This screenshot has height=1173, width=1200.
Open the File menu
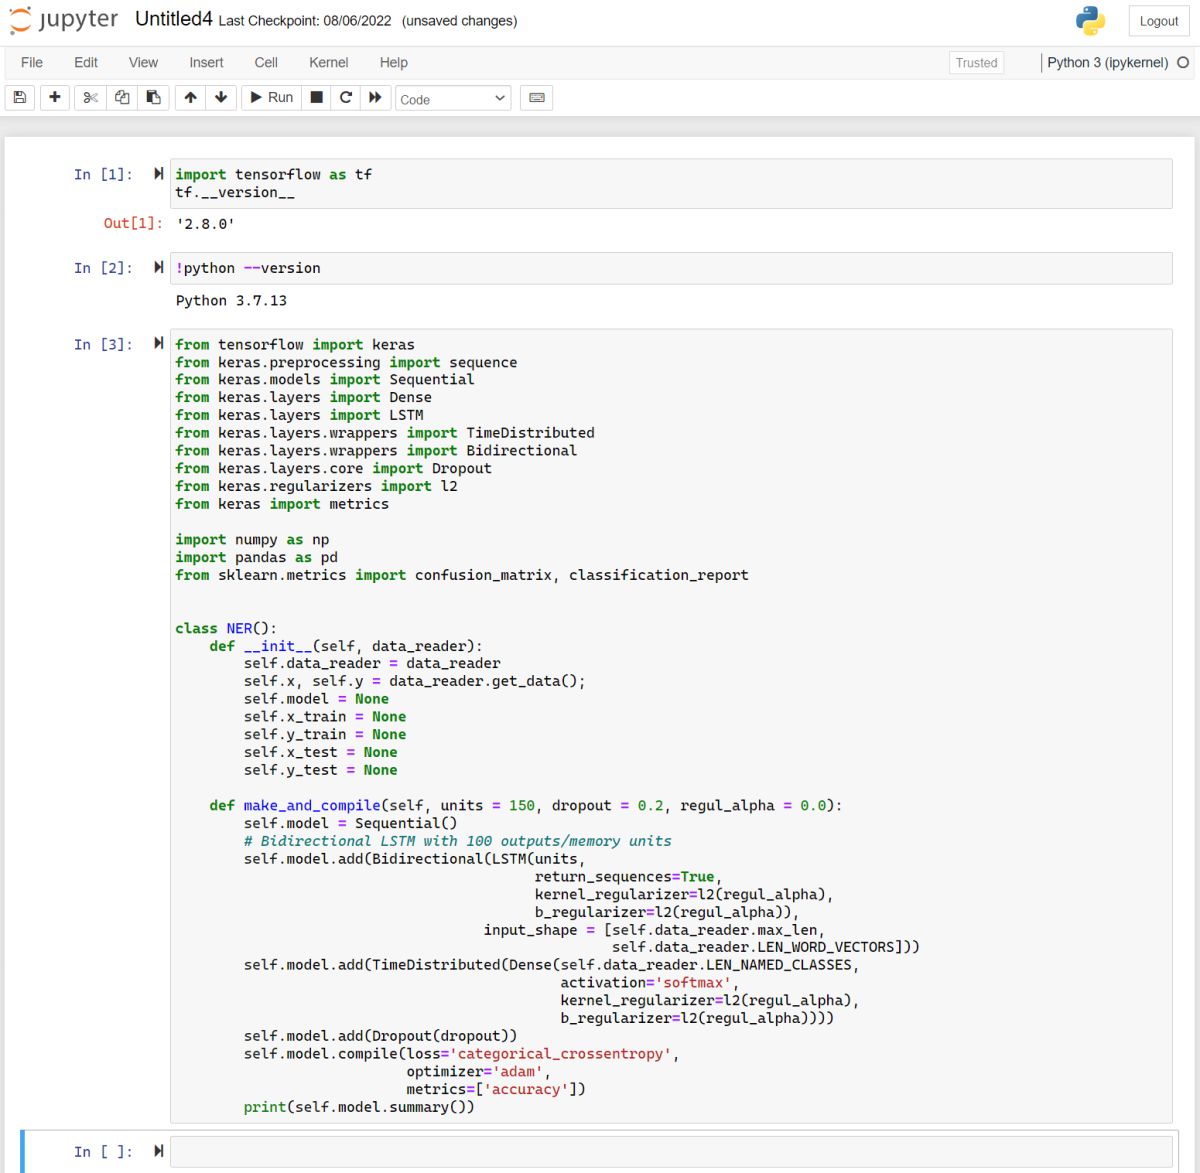tap(32, 62)
